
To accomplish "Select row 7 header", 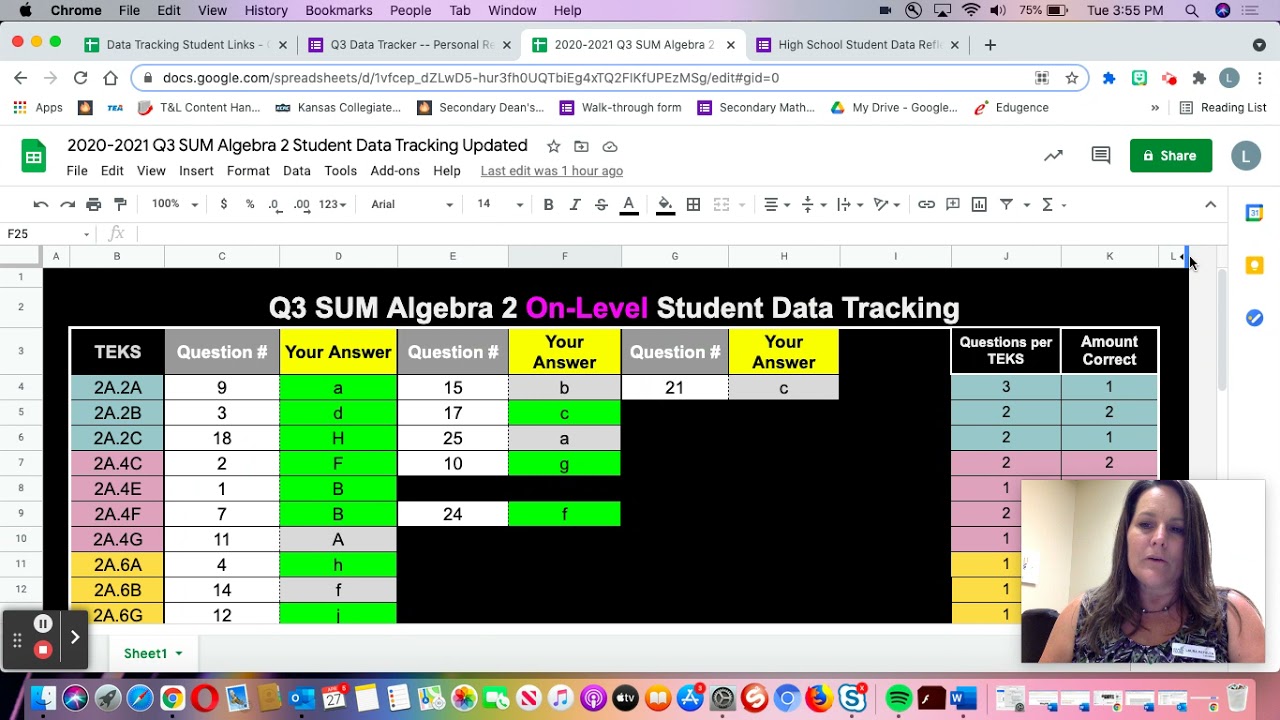I will [x=21, y=463].
